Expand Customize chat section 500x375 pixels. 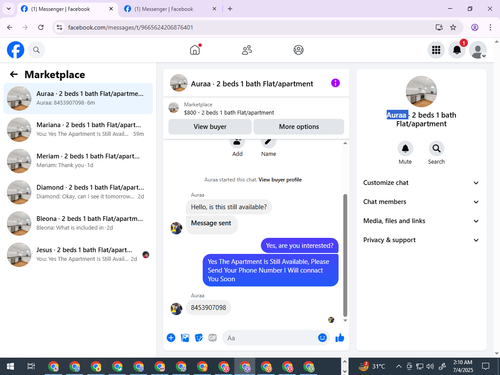coord(421,183)
